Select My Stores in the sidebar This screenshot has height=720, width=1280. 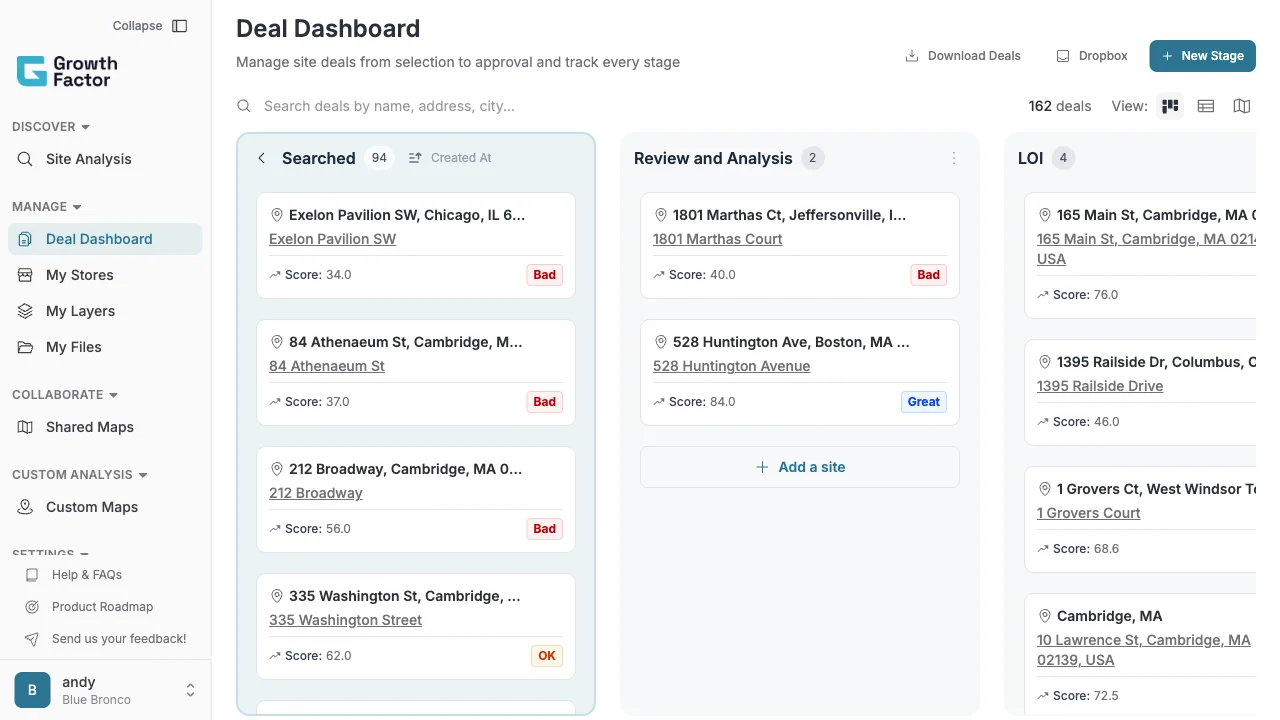tap(80, 275)
